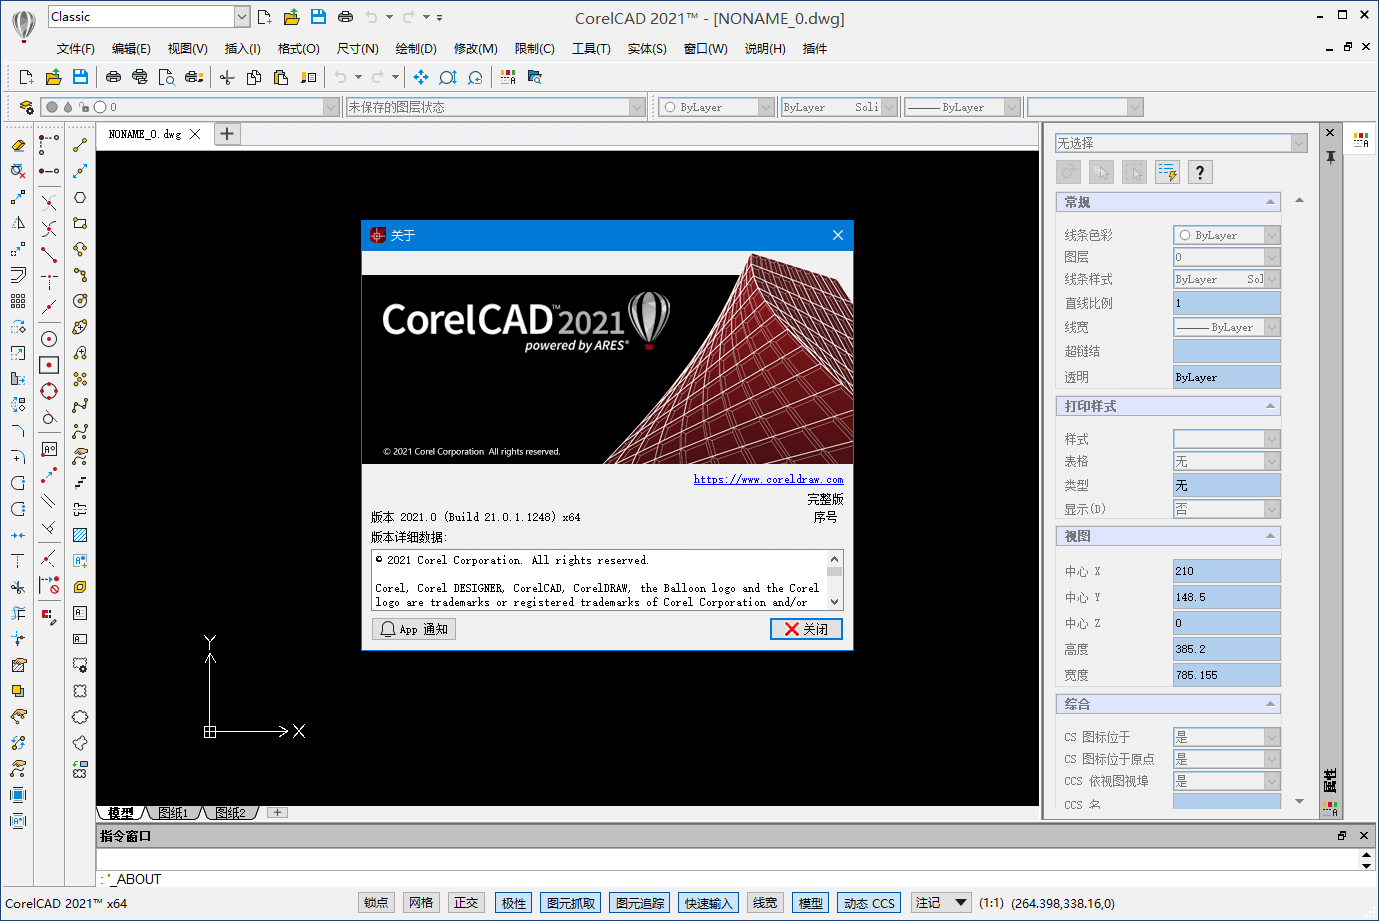Viewport: 1379px width, 921px height.
Task: Select the Mirror tool in left toolbar
Action: point(18,223)
